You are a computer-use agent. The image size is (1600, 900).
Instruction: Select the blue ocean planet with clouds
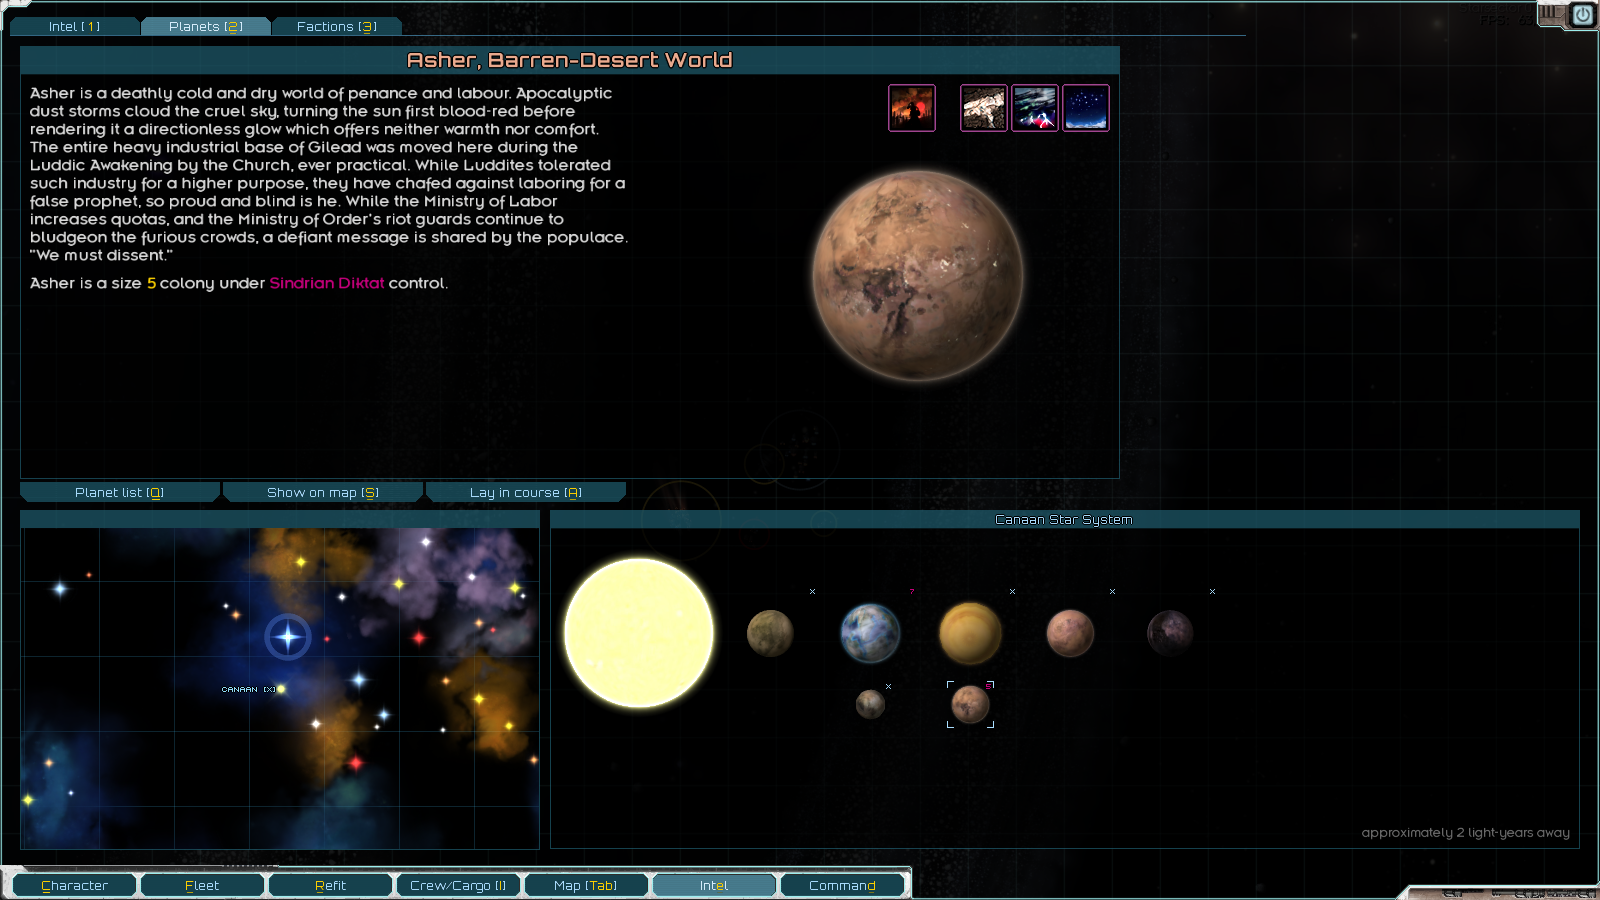pos(870,633)
